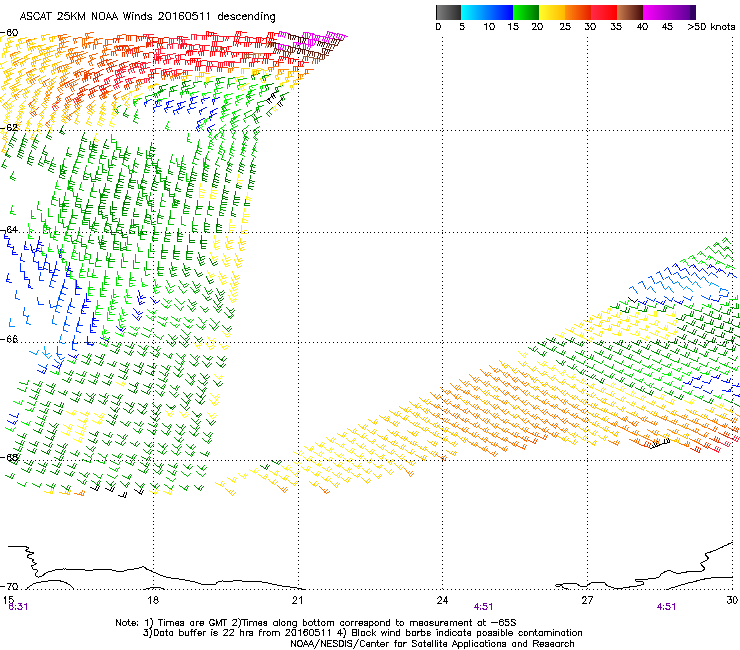Click the '0' label under the color legend

coord(438,27)
